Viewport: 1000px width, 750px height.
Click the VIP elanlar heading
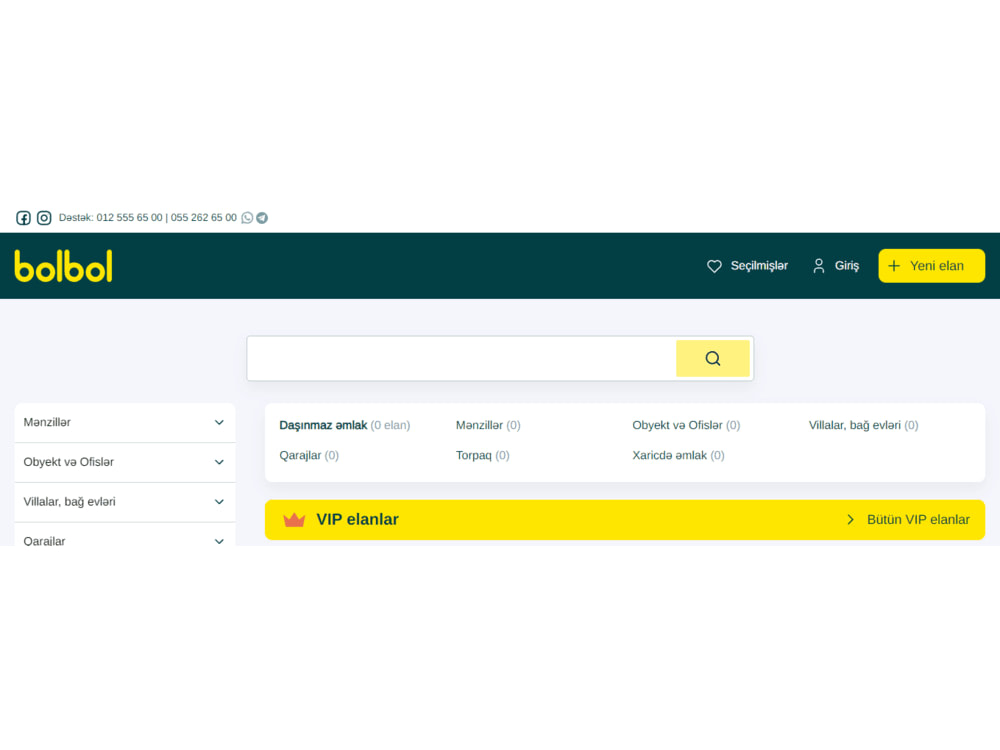357,519
